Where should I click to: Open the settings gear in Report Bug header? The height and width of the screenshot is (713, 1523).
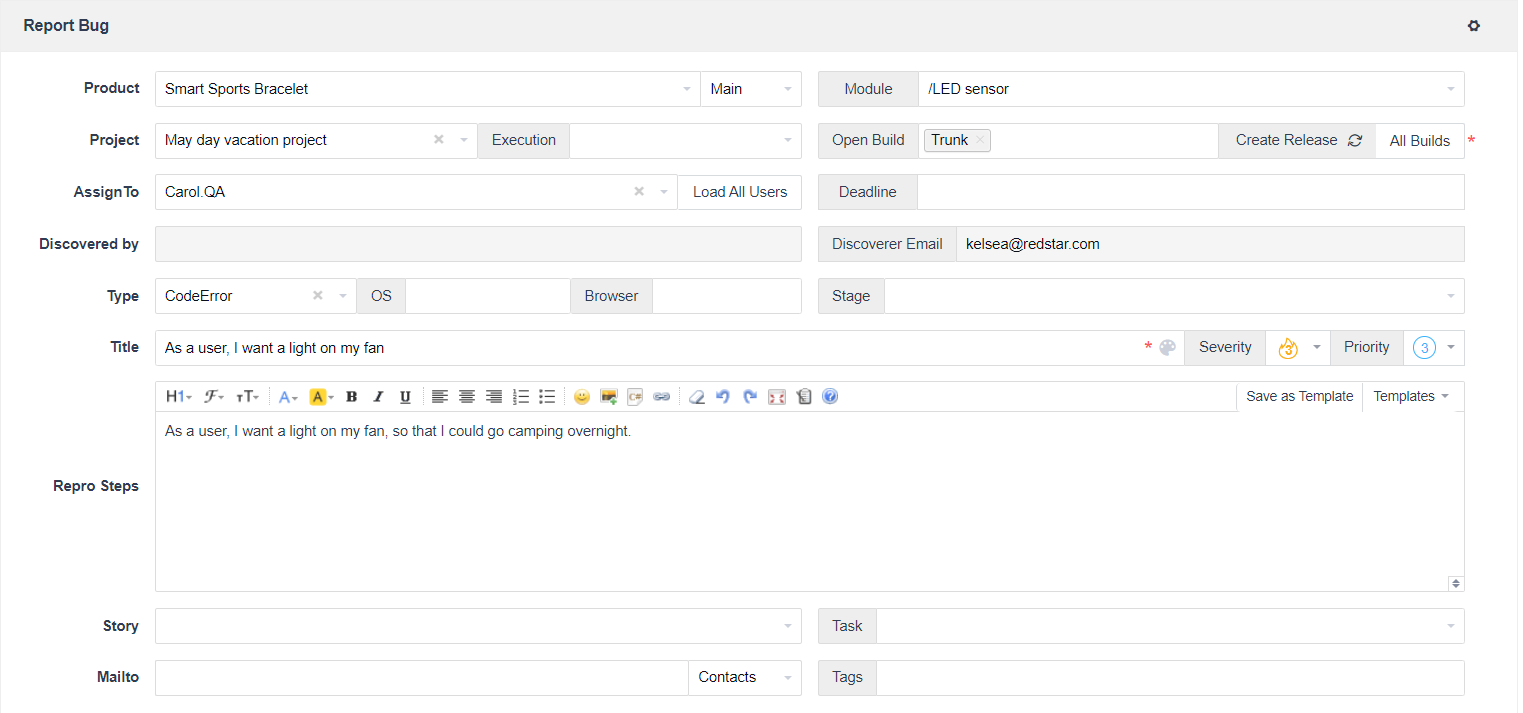point(1473,26)
